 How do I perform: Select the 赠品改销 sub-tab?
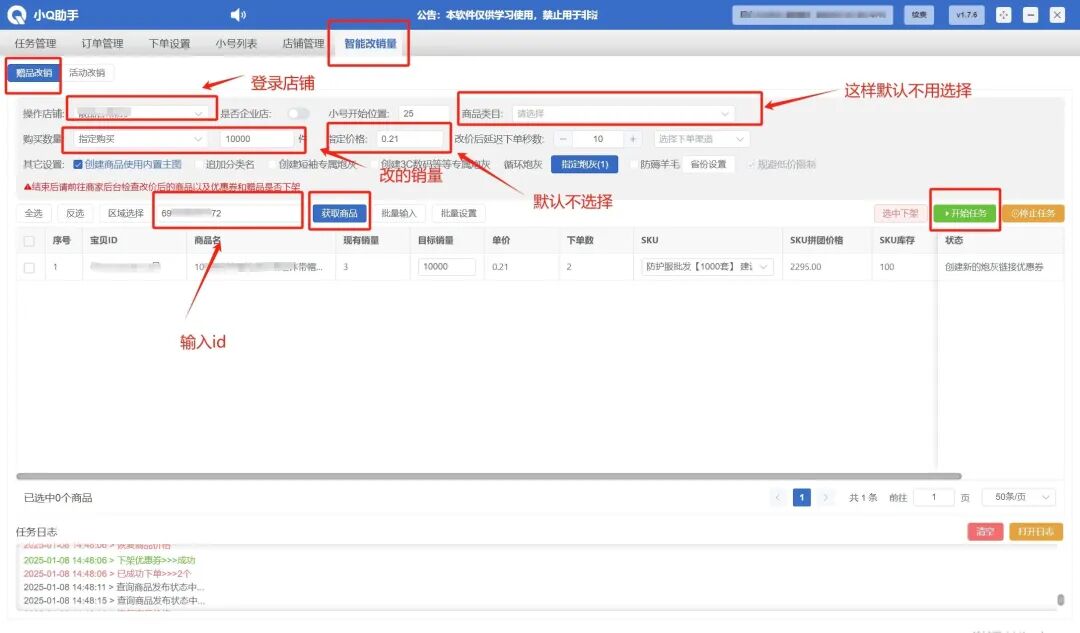coord(34,72)
